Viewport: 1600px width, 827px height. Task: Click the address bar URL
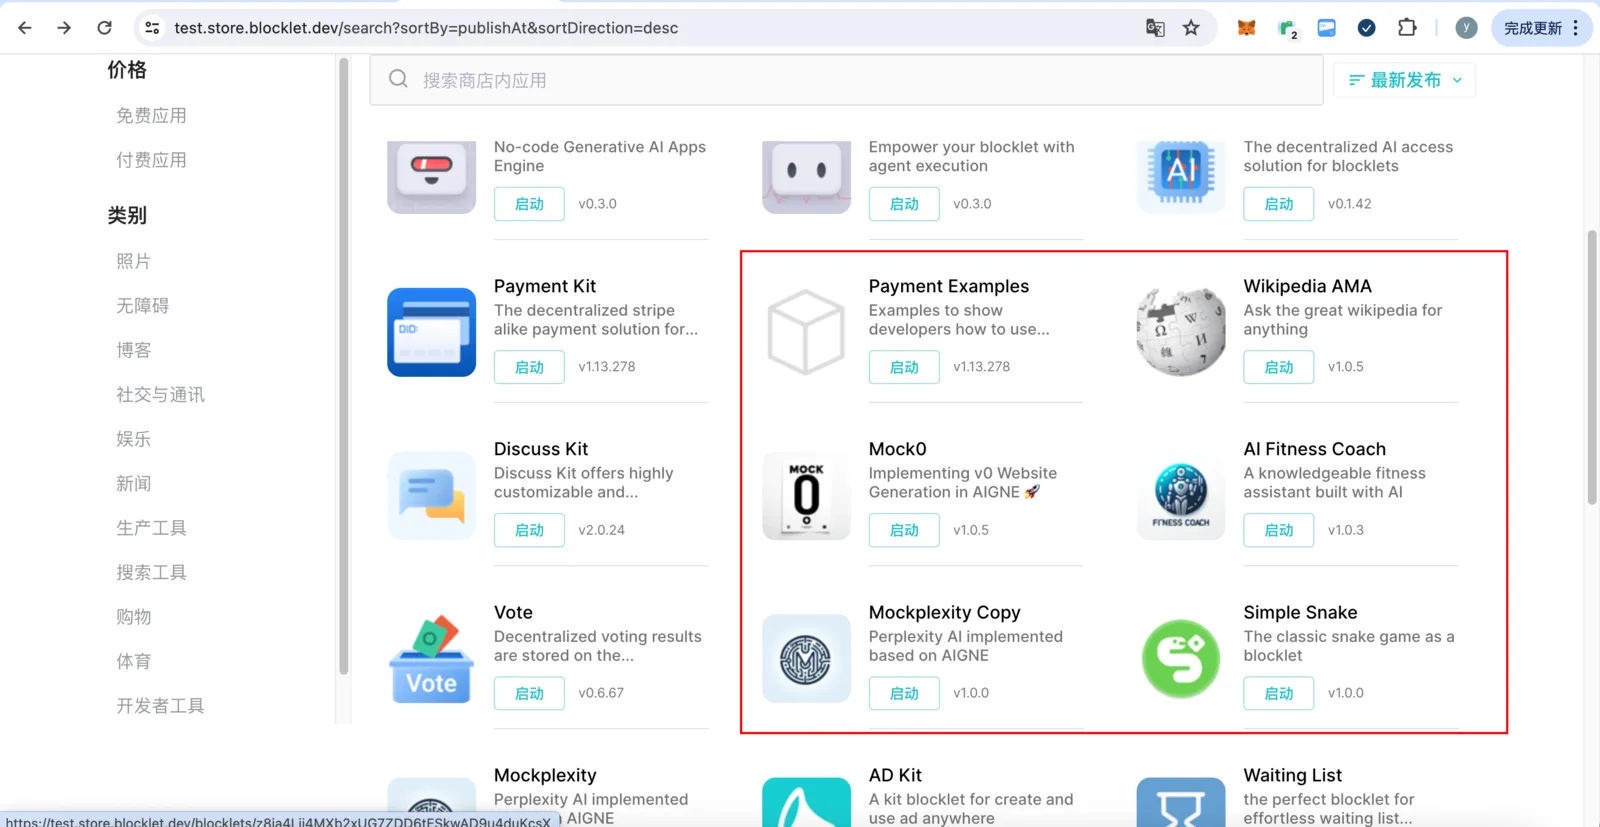click(x=426, y=28)
